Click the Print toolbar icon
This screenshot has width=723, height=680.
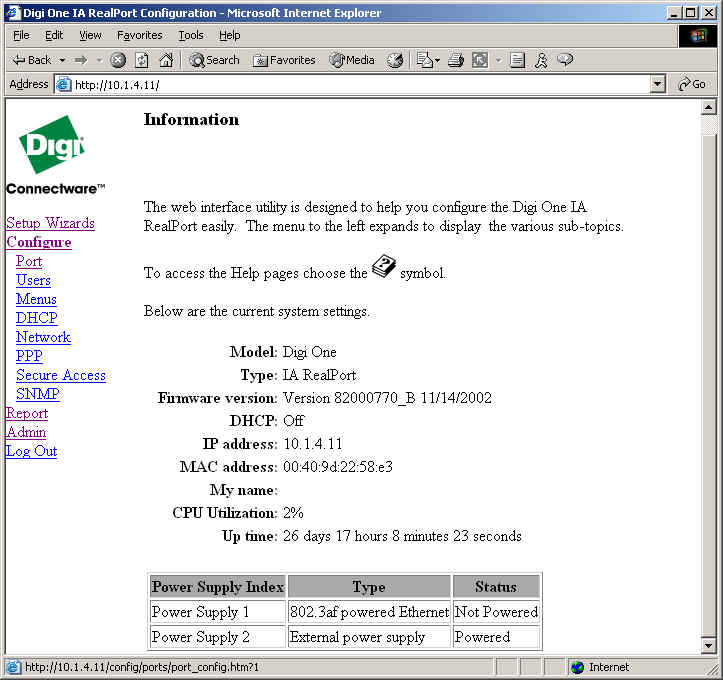456,60
